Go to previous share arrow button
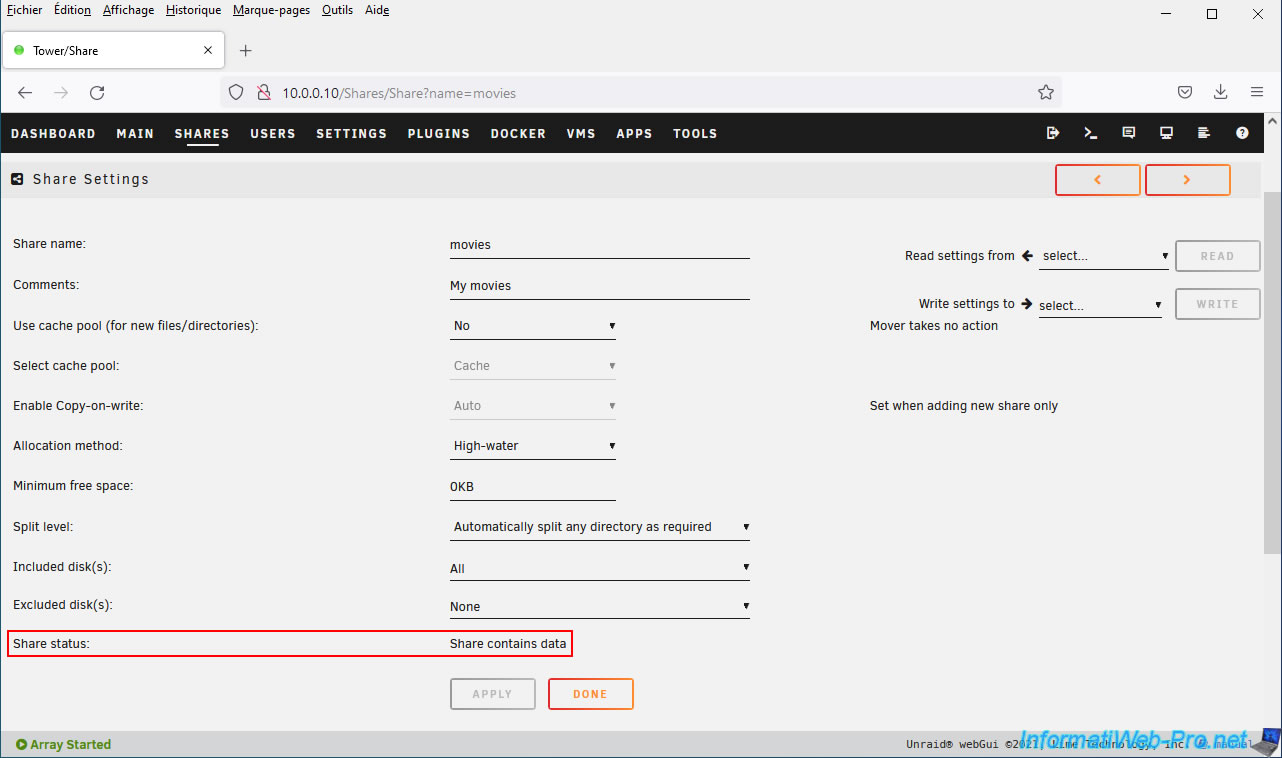The image size is (1282, 758). pyautogui.click(x=1097, y=180)
